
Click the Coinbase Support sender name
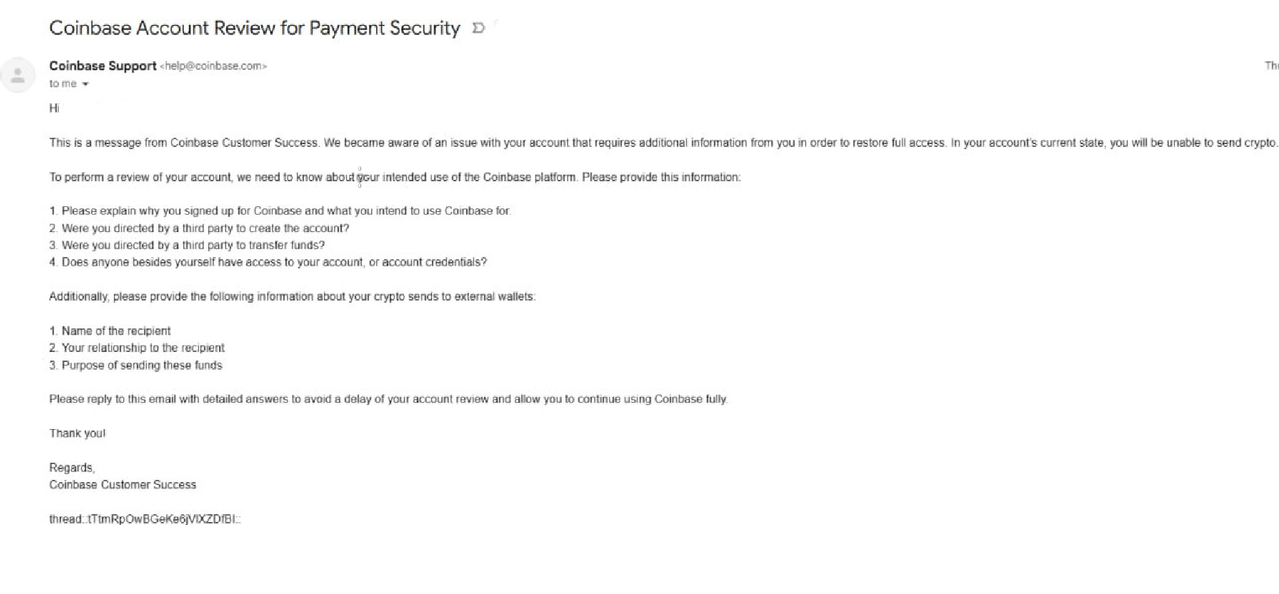point(103,66)
